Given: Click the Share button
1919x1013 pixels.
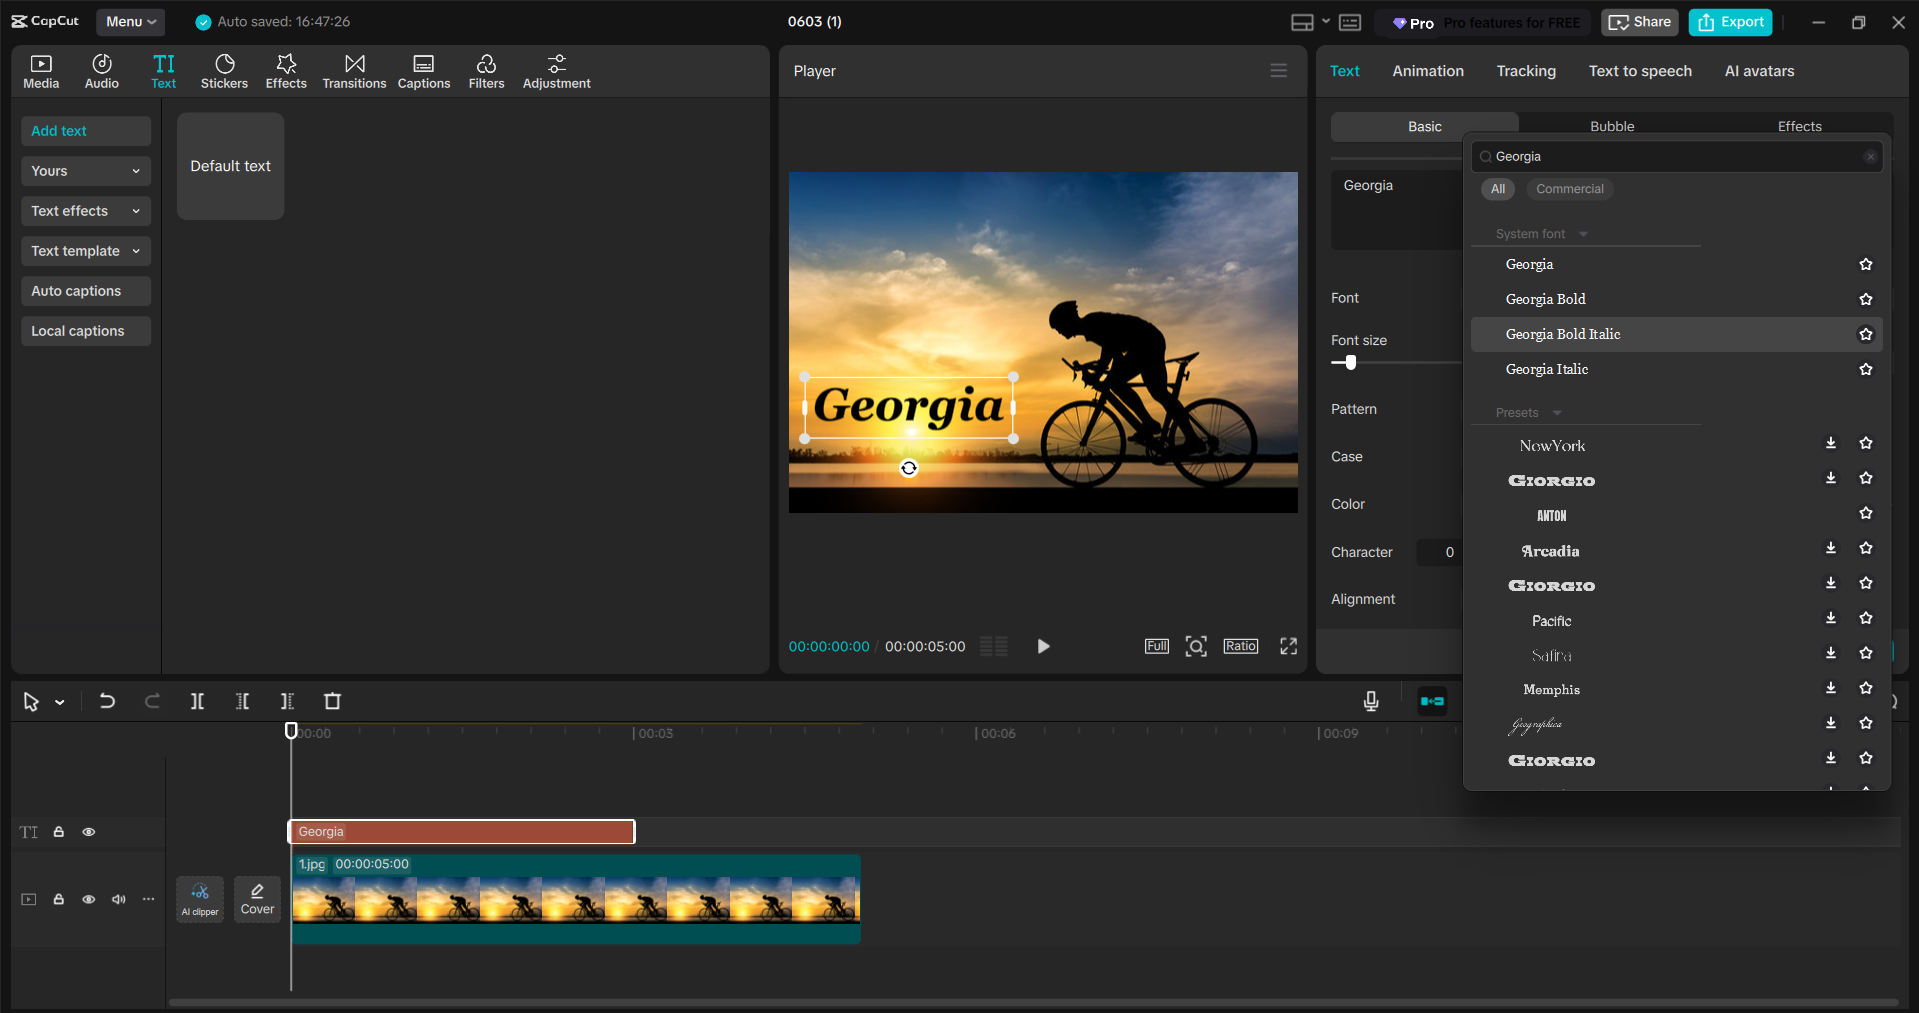Looking at the screenshot, I should [x=1640, y=22].
